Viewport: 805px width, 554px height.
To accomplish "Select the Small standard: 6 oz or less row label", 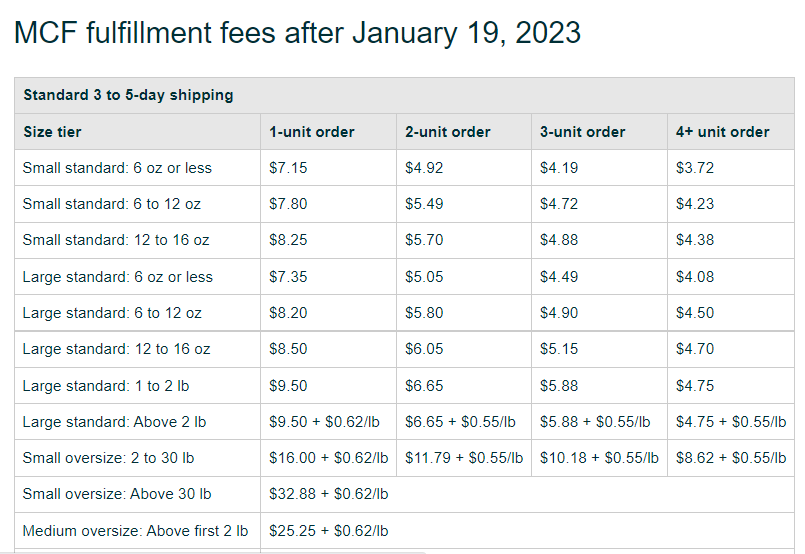I will (x=117, y=168).
